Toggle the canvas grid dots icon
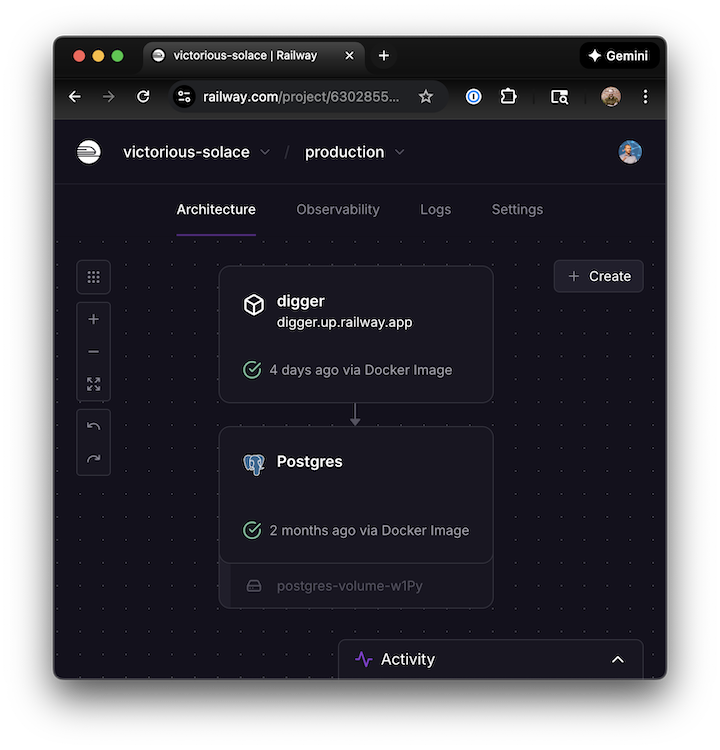The height and width of the screenshot is (750, 720). 93,277
